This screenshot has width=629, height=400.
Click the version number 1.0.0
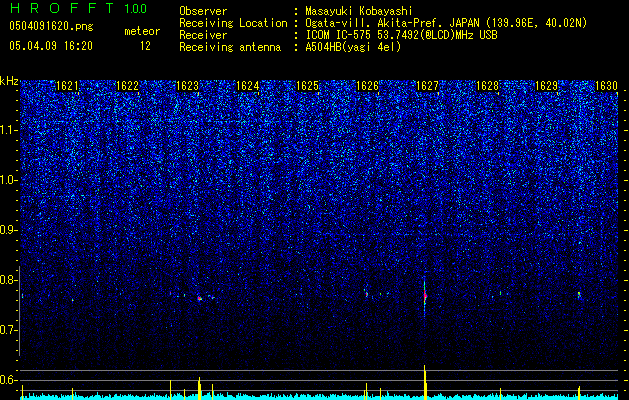pyautogui.click(x=136, y=8)
